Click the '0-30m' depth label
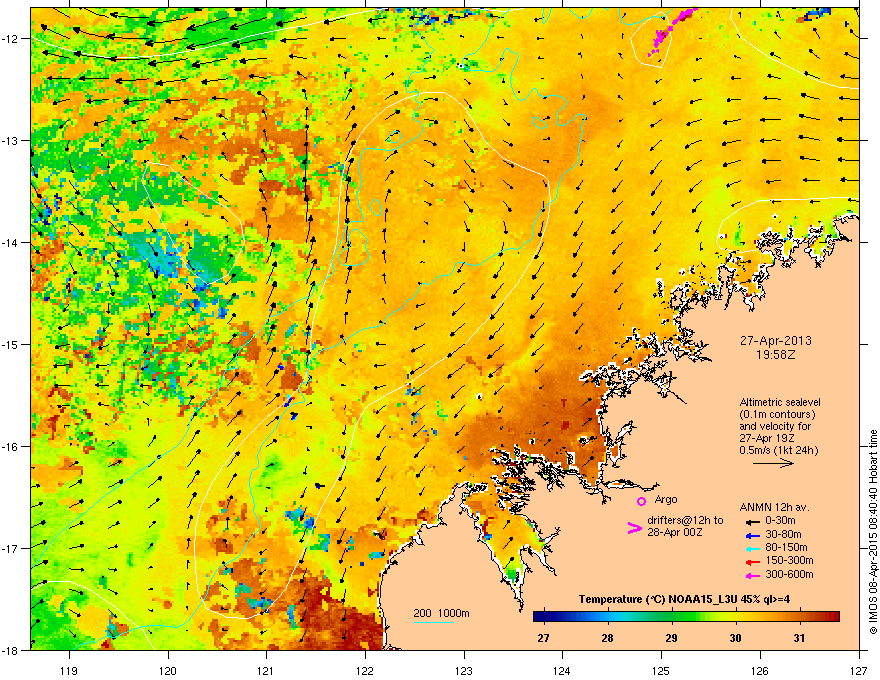This screenshot has width=880, height=680. [x=780, y=521]
